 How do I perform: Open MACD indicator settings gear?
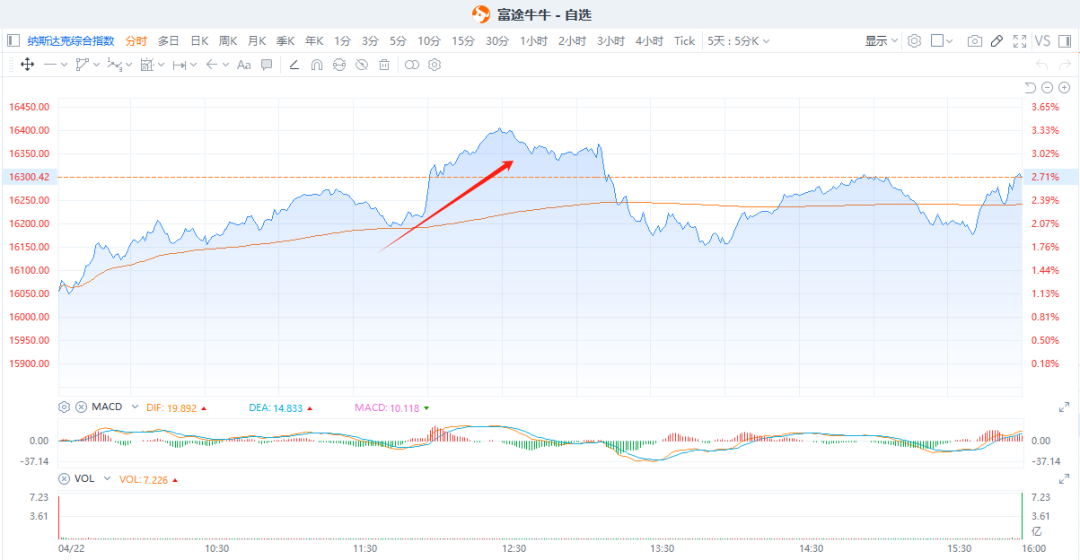(x=64, y=407)
